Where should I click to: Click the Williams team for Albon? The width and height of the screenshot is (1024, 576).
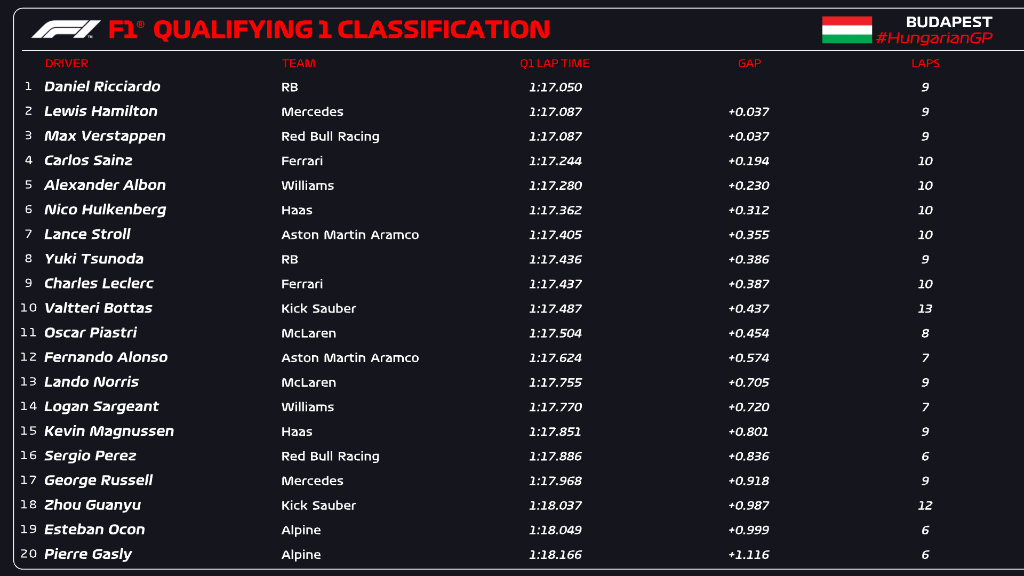coord(307,186)
